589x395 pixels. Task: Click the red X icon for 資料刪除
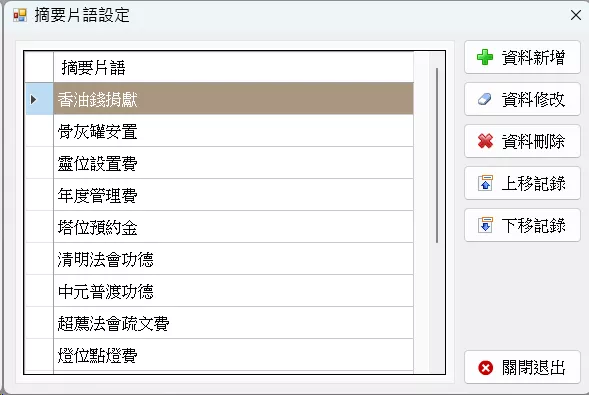pos(485,141)
